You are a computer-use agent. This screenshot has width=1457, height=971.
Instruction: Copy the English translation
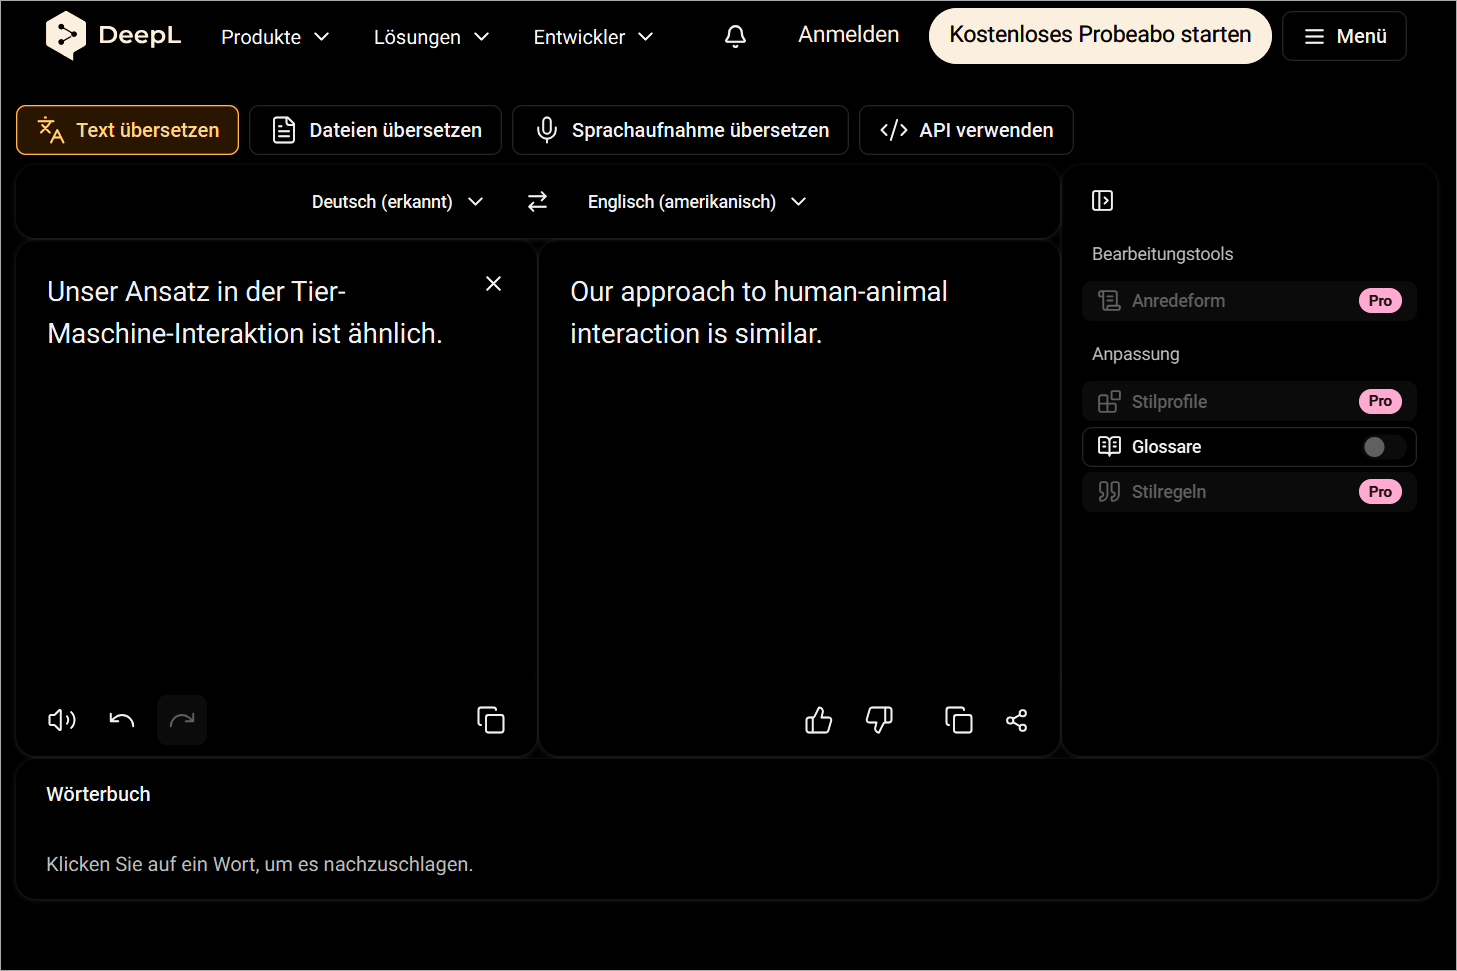coord(959,720)
